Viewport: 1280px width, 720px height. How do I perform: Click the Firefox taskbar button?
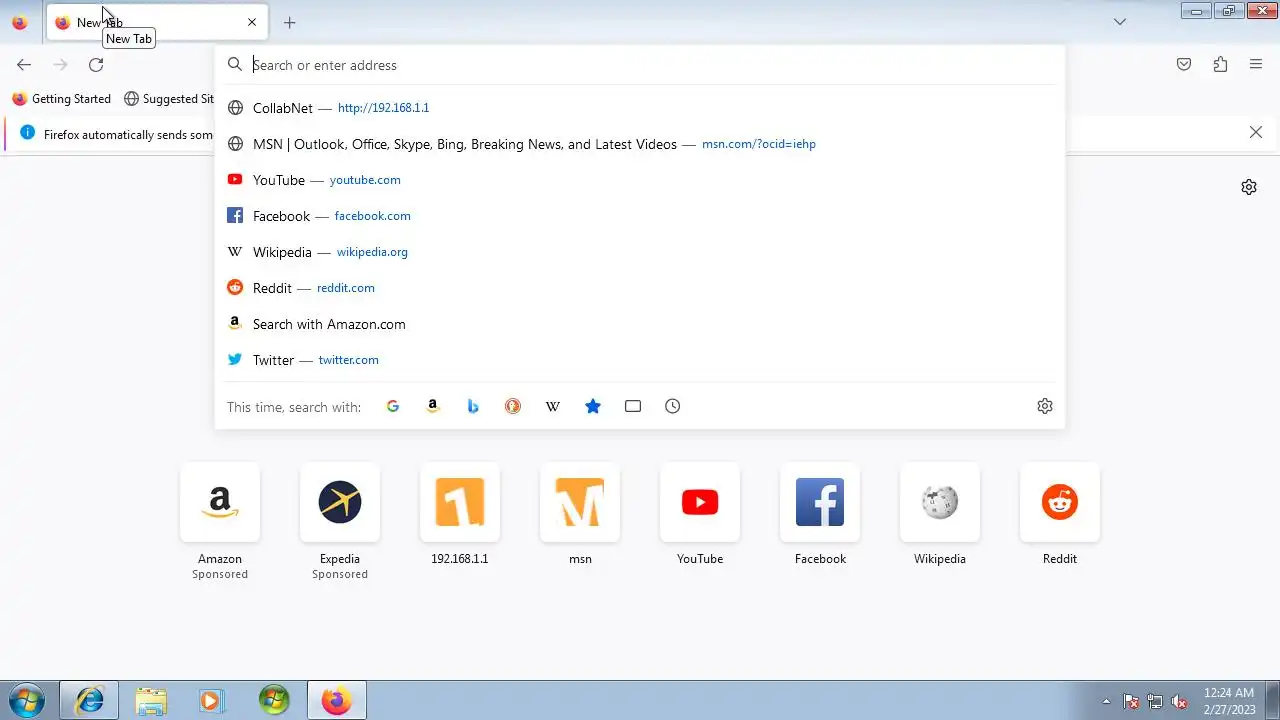336,701
